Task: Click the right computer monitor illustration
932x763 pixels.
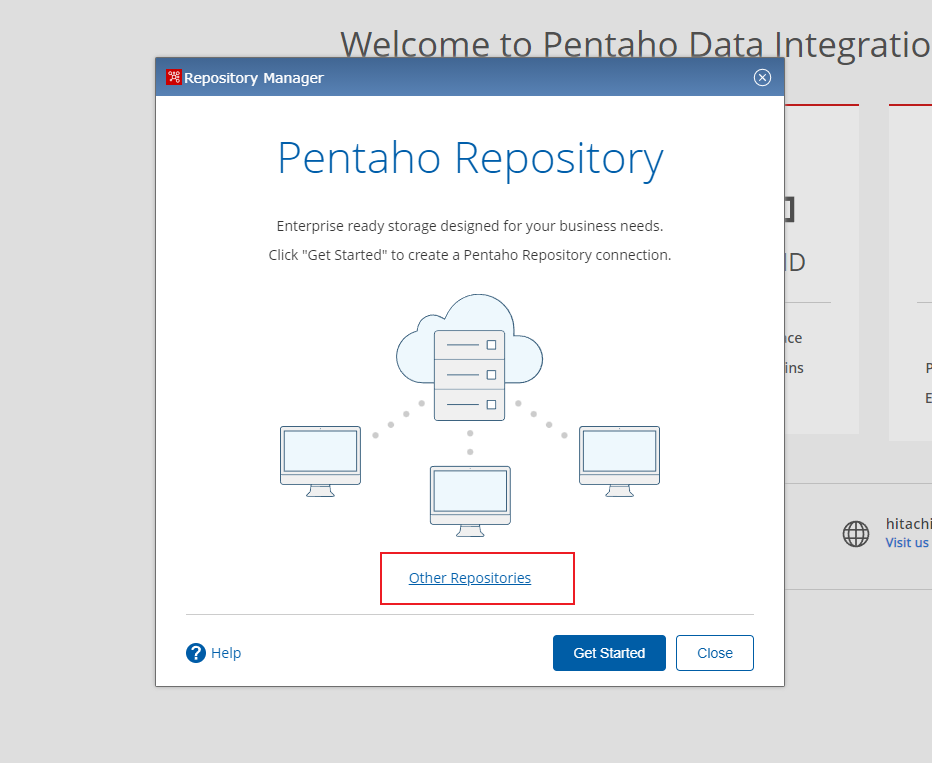Action: (x=619, y=461)
